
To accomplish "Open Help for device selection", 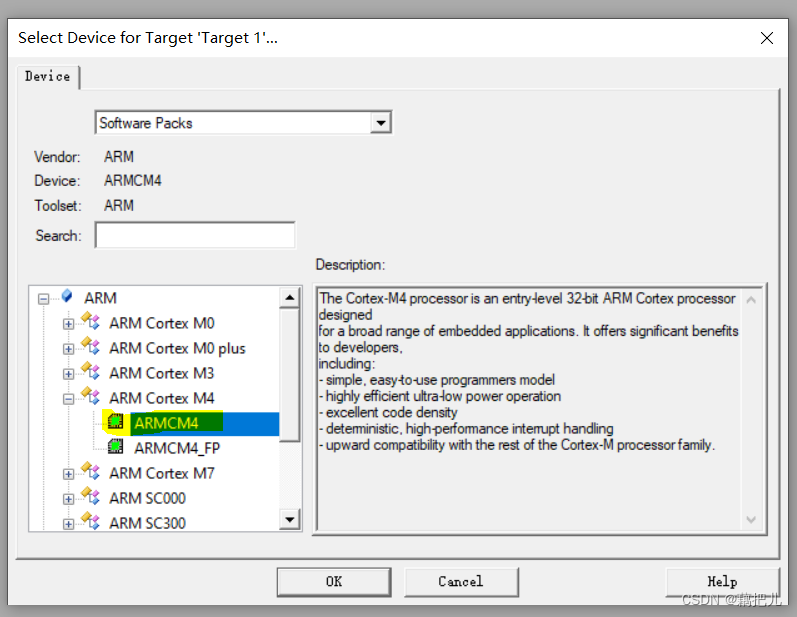I will coord(722,581).
